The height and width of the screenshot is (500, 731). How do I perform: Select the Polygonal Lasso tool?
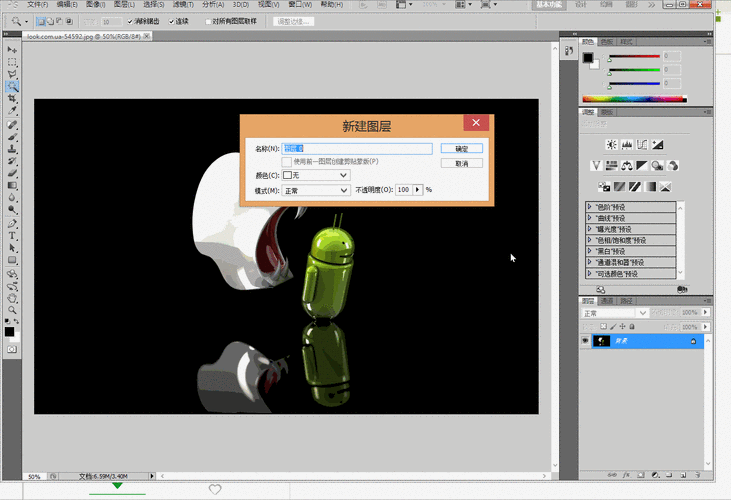point(12,74)
